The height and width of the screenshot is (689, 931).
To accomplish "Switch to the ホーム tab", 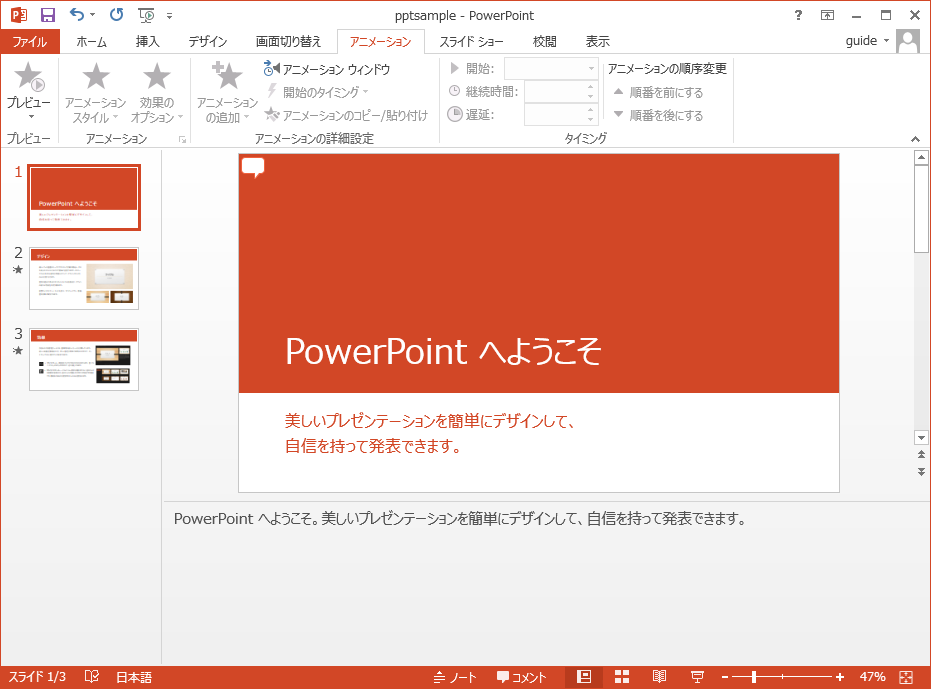I will (91, 42).
